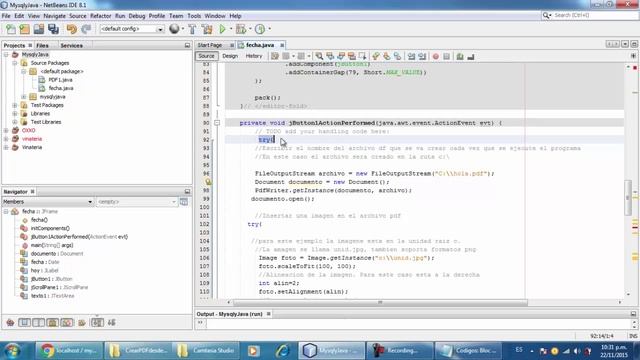Open Internet Explorer from the taskbar
The image size is (640, 360).
[x=282, y=351]
